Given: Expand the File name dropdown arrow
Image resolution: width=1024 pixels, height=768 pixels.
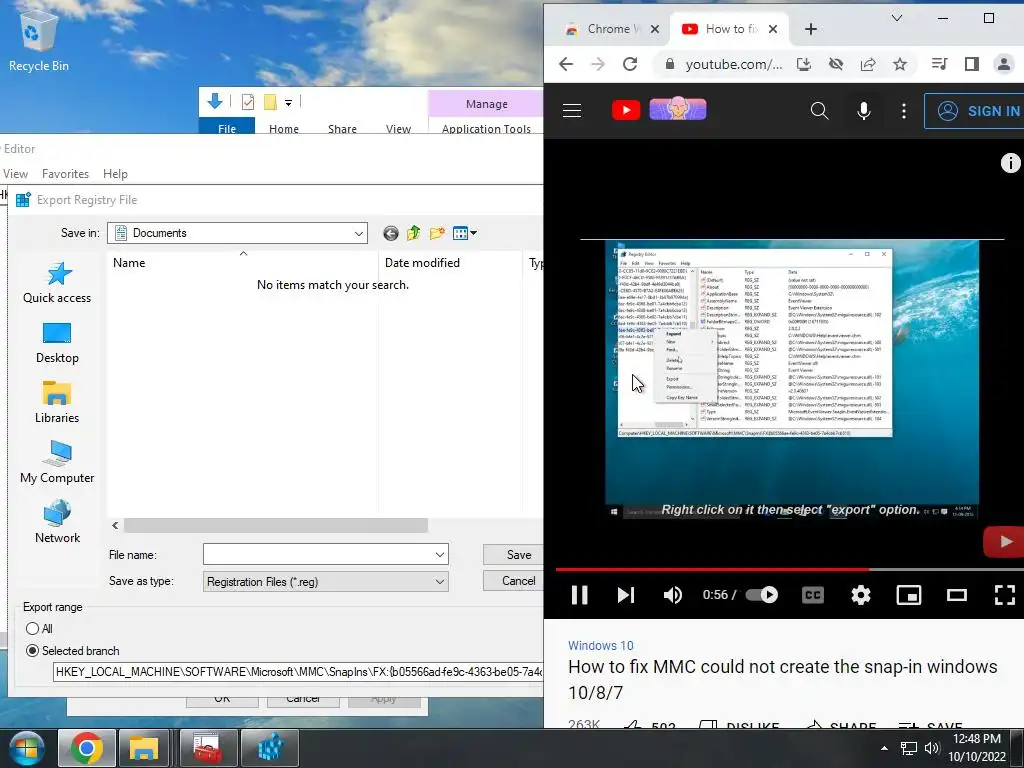Looking at the screenshot, I should click(440, 554).
